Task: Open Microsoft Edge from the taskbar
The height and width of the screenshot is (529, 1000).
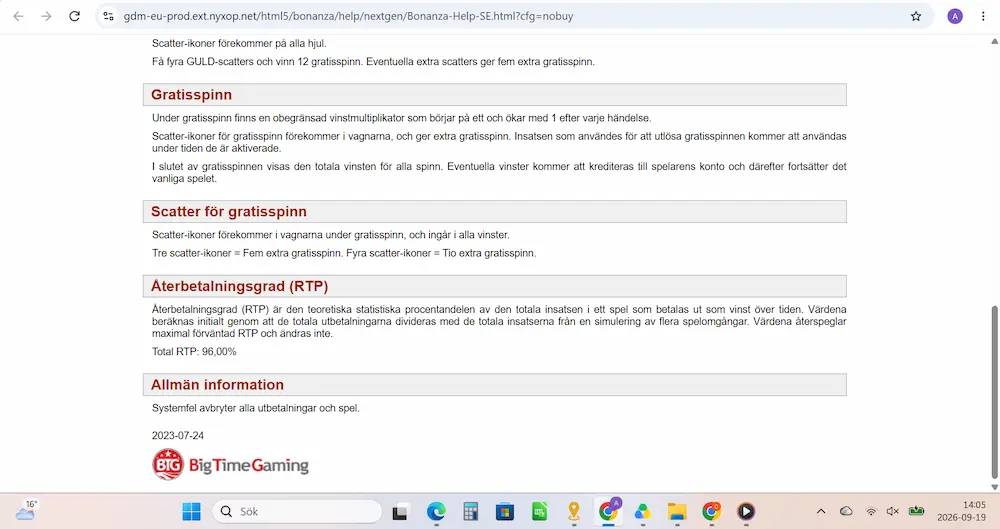Action: [x=436, y=511]
